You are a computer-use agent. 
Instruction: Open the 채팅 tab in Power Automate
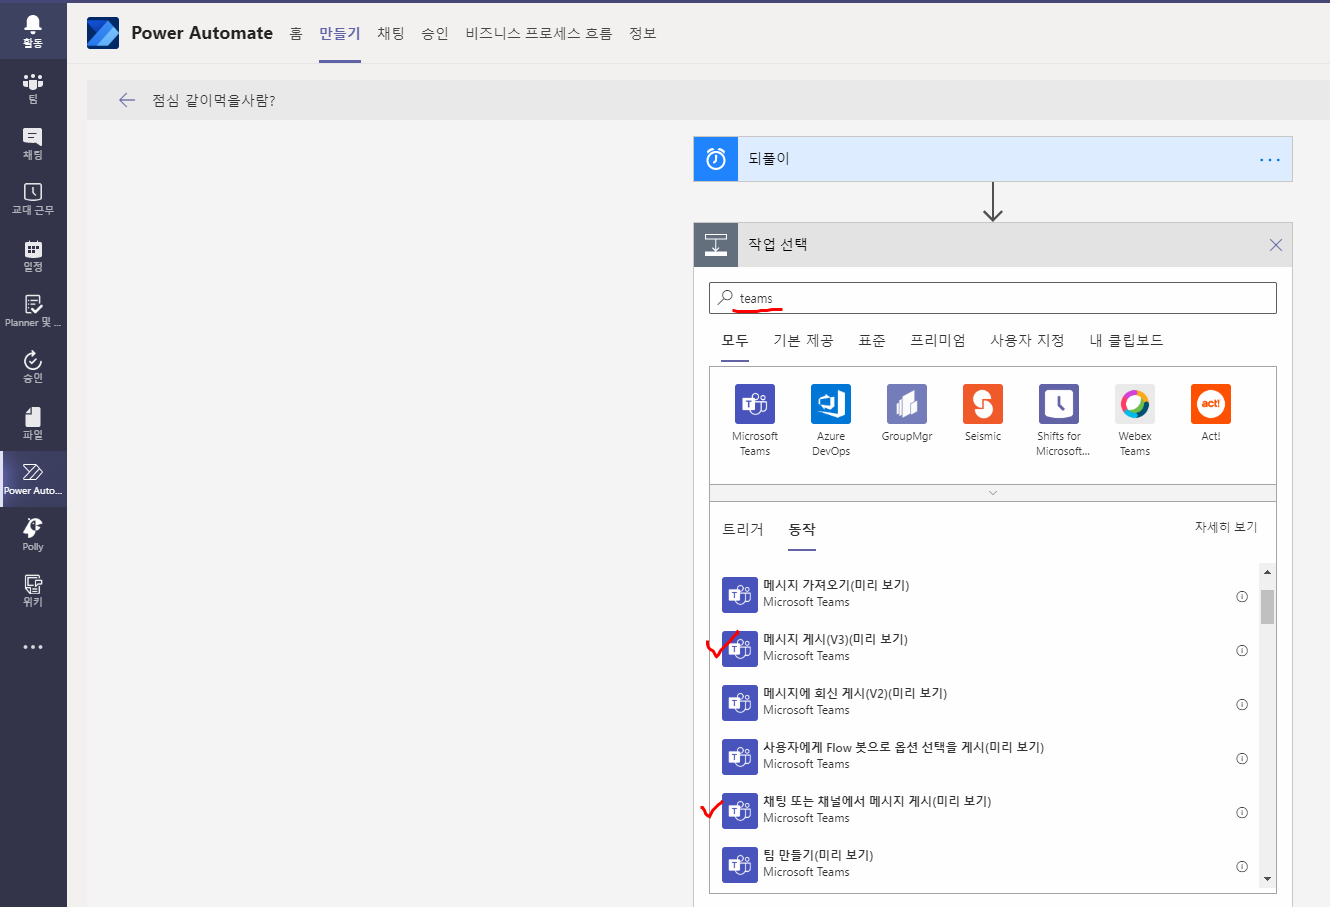(x=391, y=33)
